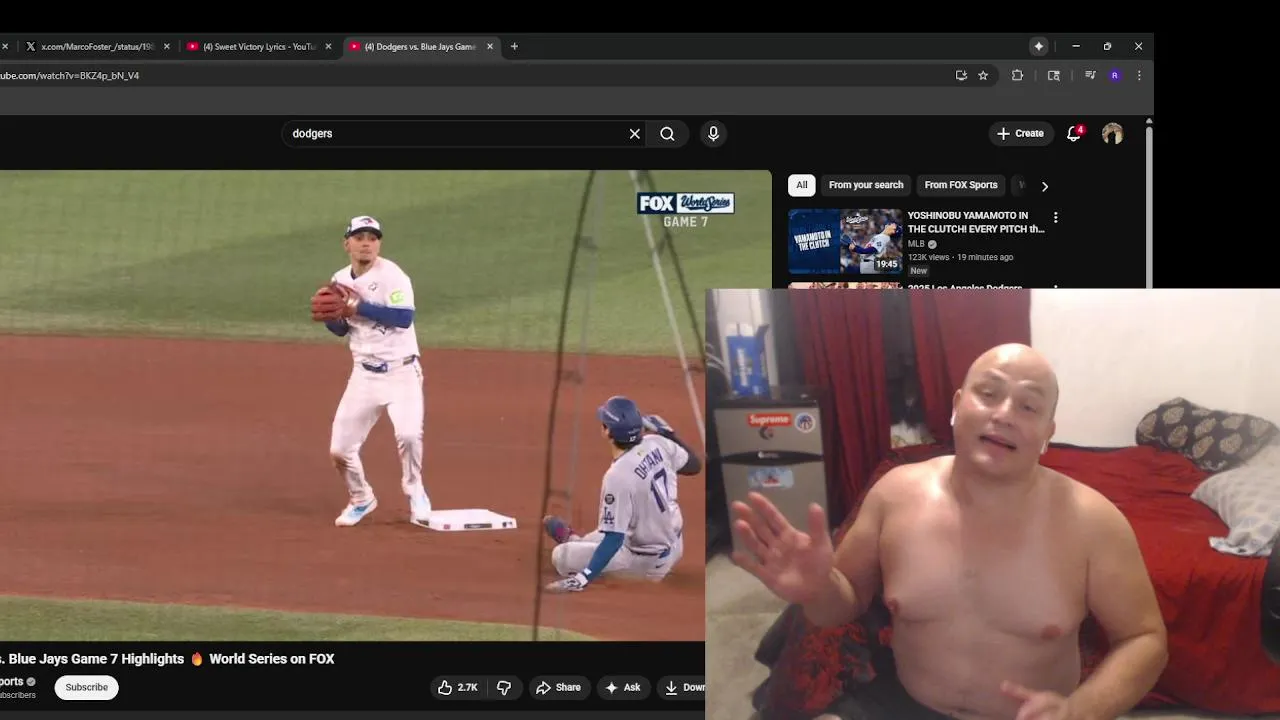This screenshot has height=720, width=1280.
Task: Open the YouTube account avatar menu
Action: (x=1112, y=134)
